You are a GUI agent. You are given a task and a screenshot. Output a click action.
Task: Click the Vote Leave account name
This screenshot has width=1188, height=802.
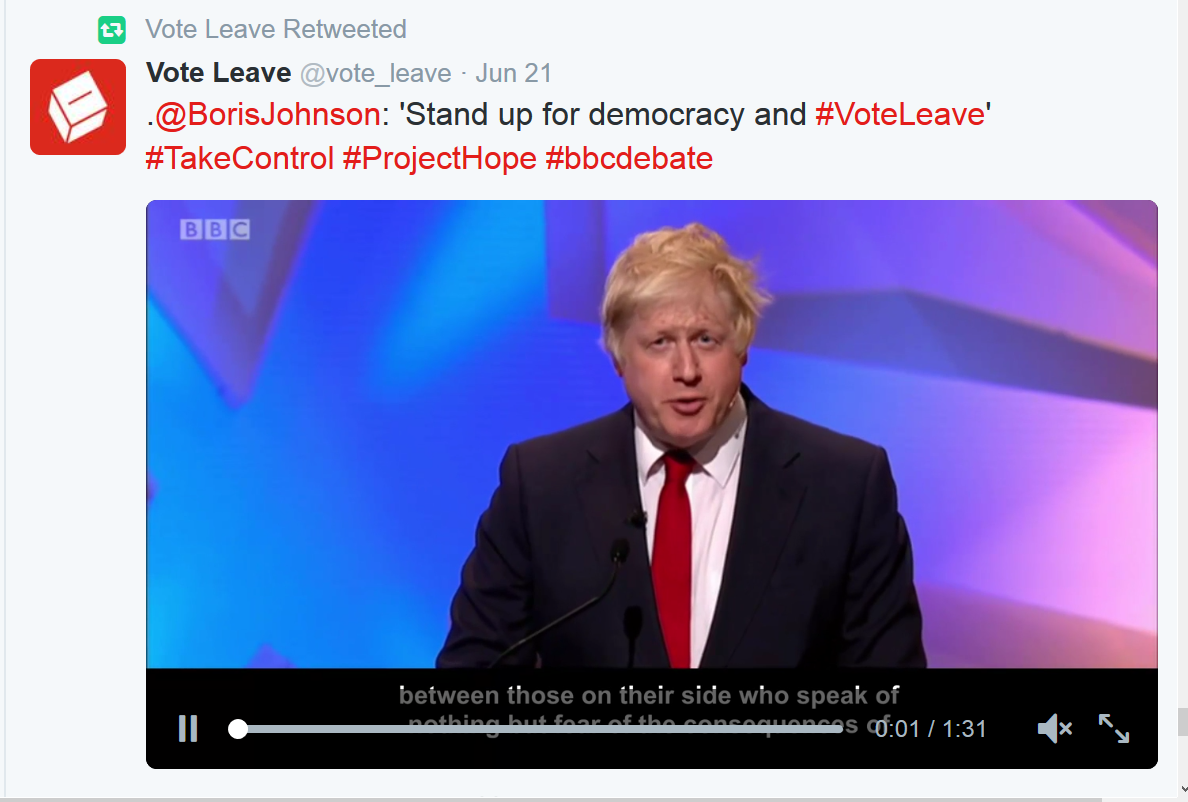218,73
